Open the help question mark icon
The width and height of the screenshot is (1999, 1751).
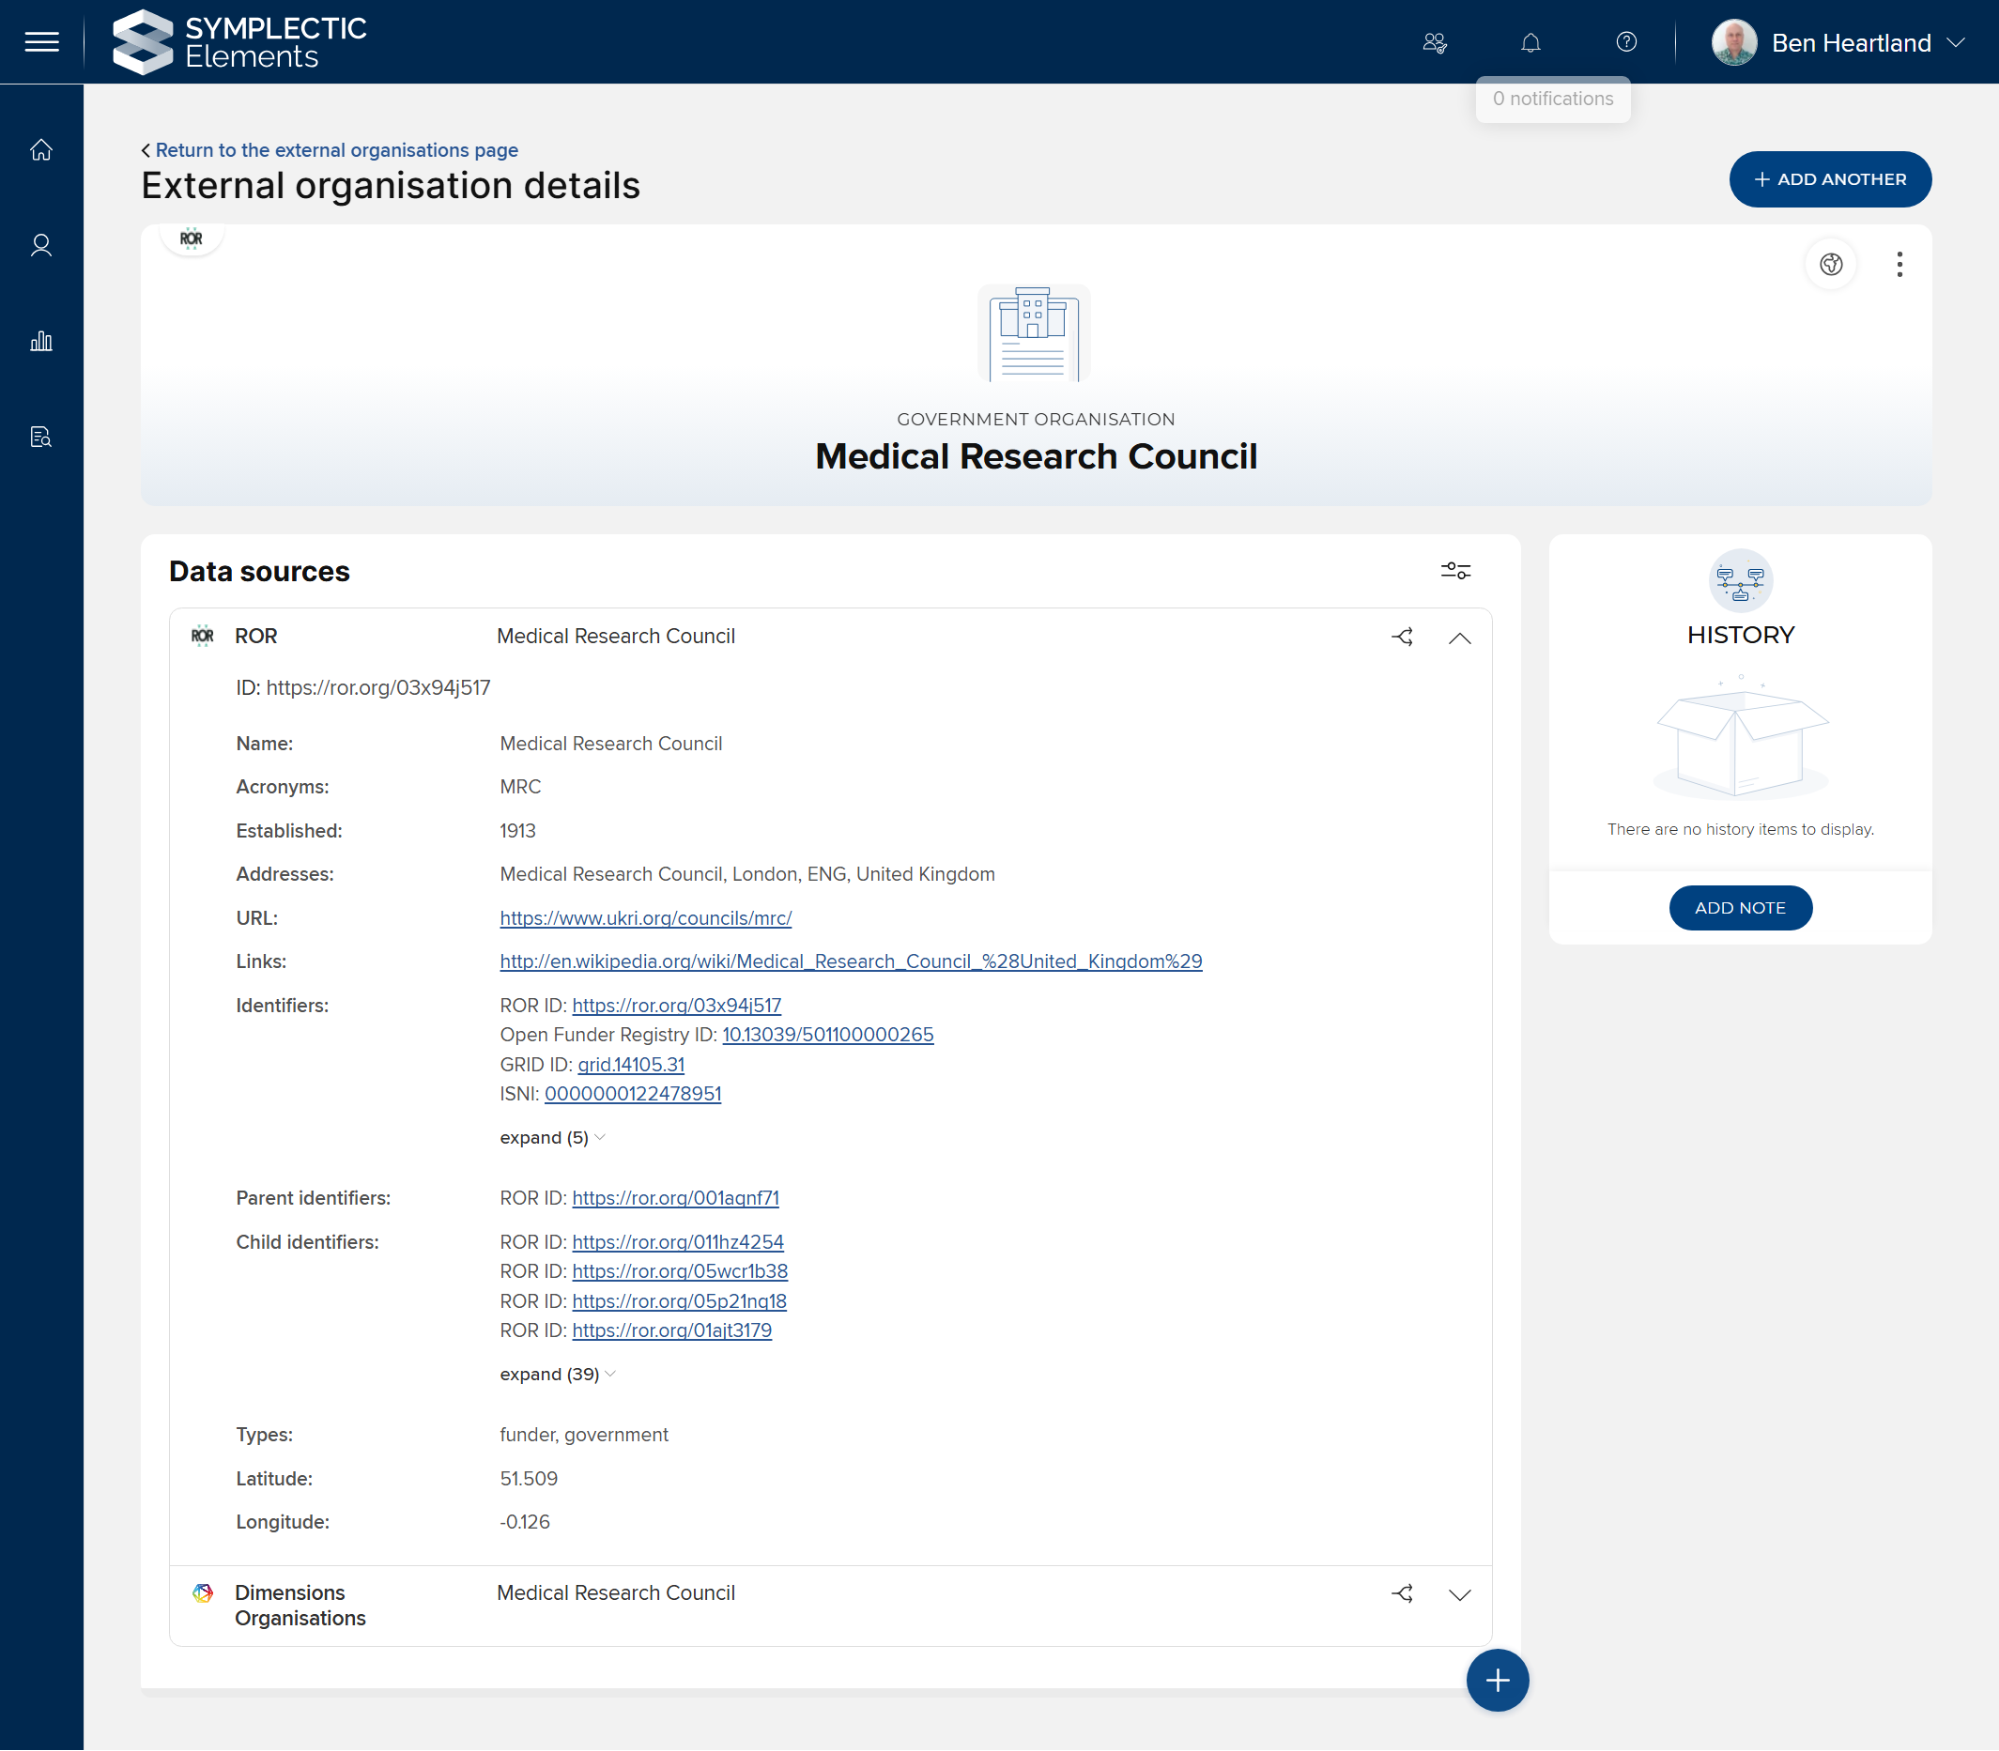point(1626,42)
